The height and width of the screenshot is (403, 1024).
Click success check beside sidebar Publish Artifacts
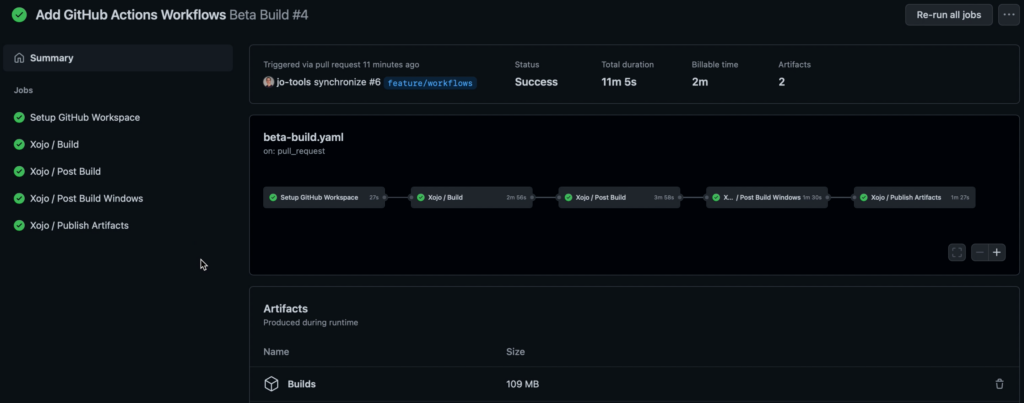pos(20,225)
